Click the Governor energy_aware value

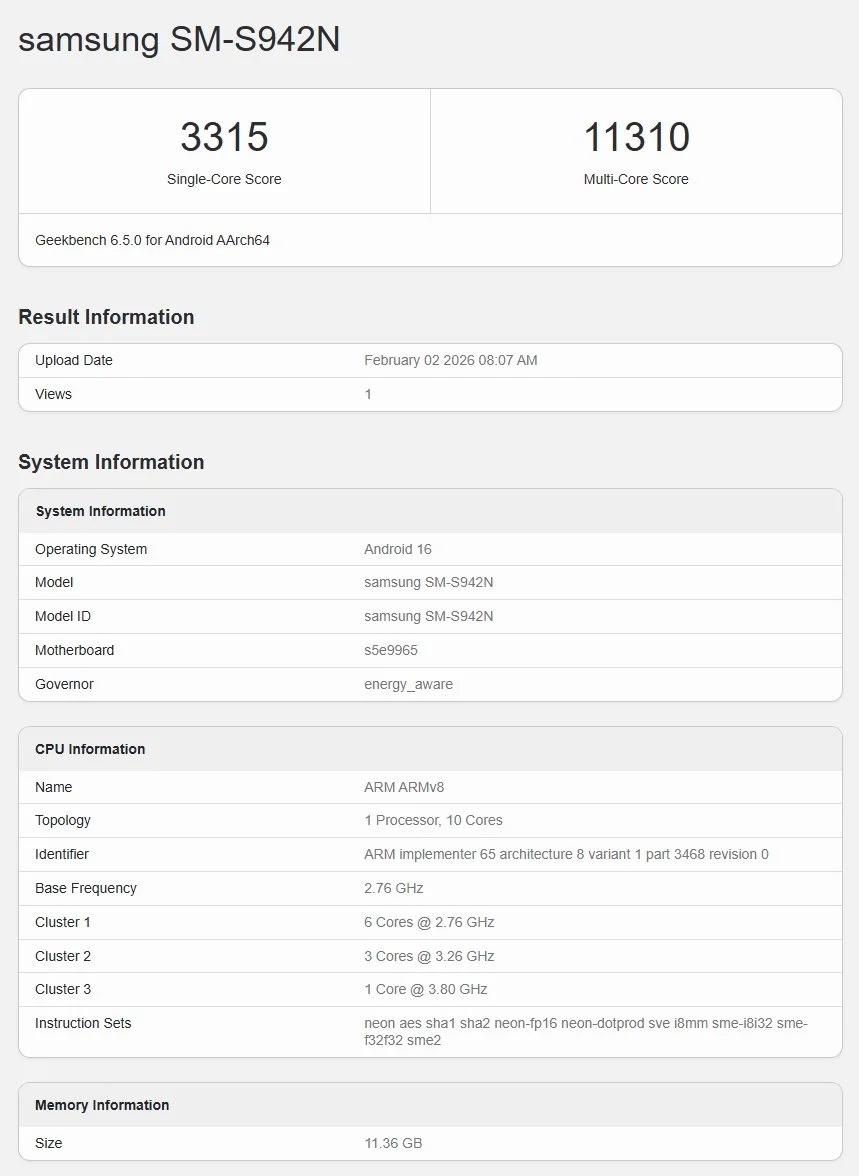coord(407,684)
